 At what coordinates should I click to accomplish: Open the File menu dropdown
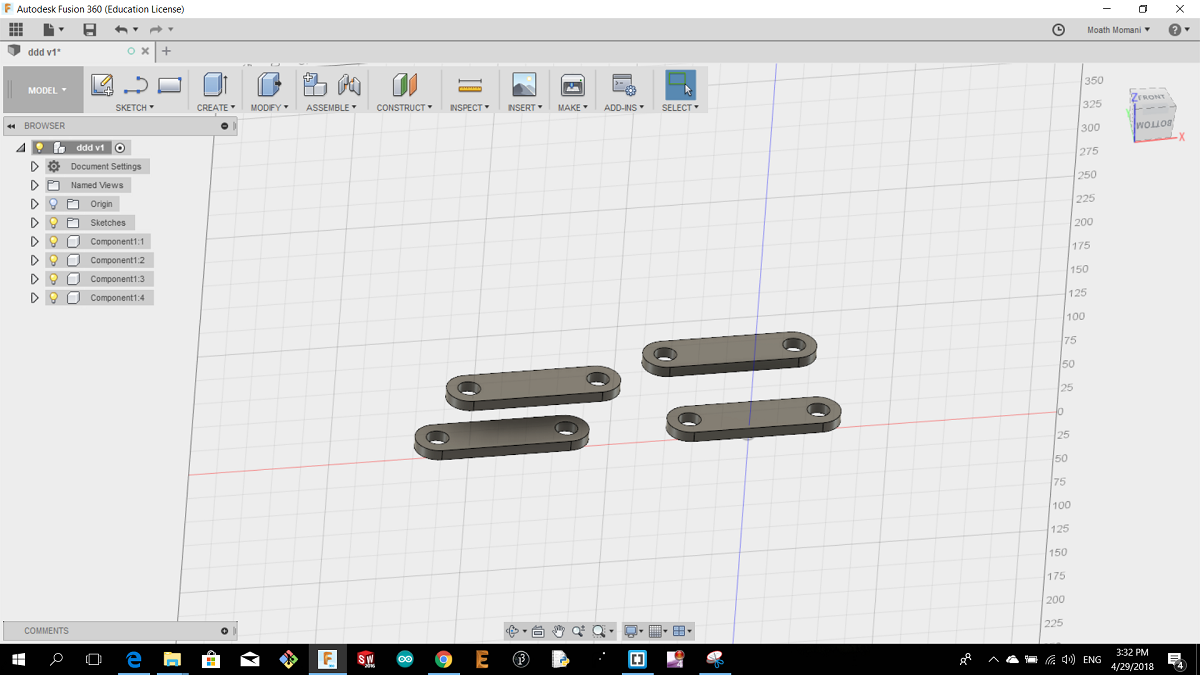[x=53, y=30]
